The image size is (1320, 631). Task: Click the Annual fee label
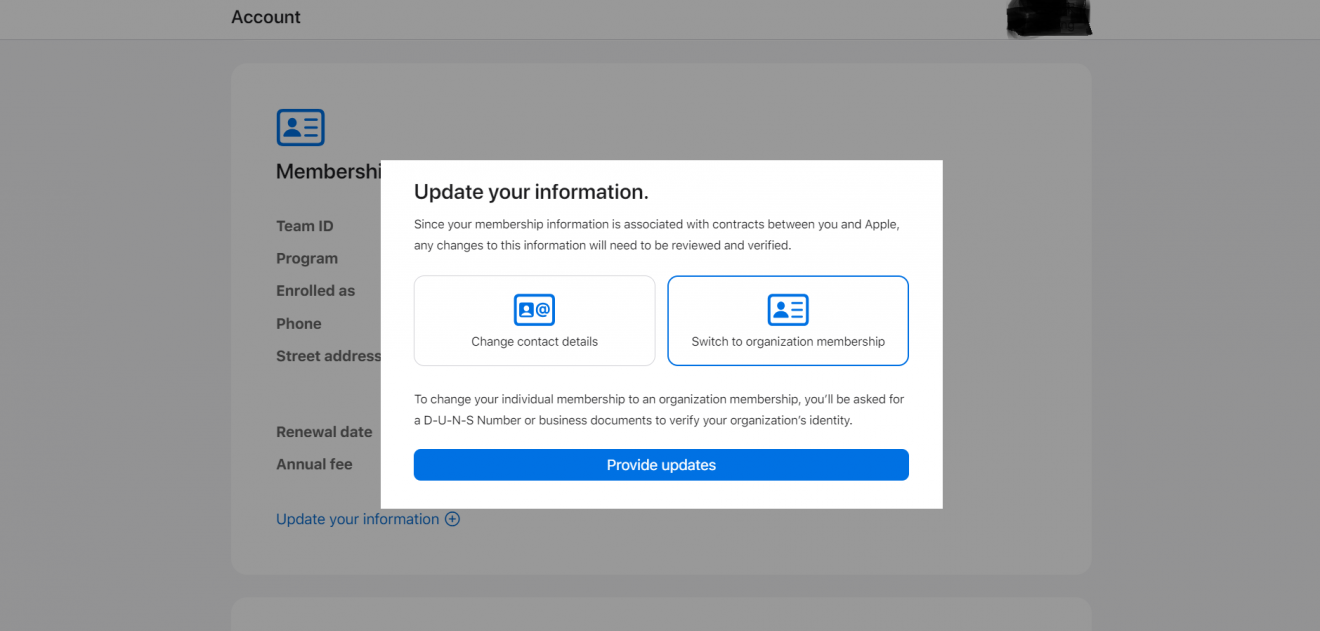(x=314, y=464)
